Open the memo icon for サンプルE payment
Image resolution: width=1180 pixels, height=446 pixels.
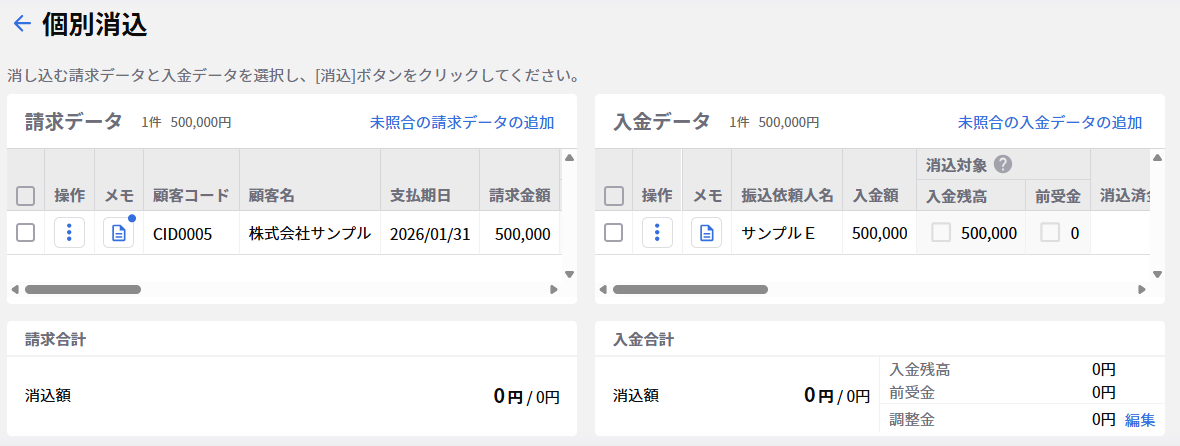[706, 233]
